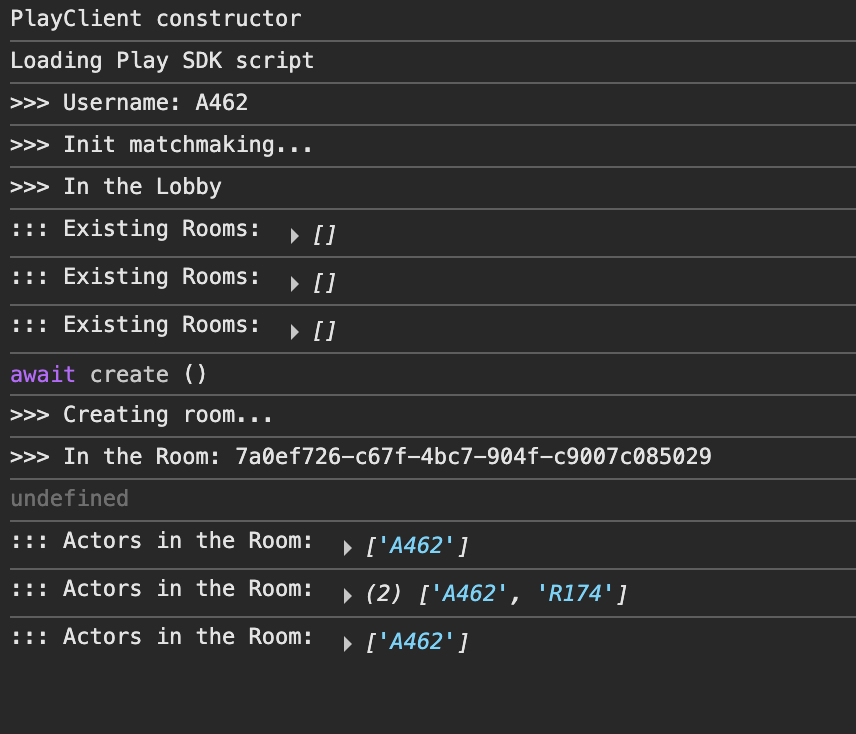Expand the third Existing Rooms array triangle
This screenshot has width=856, height=734.
[x=295, y=332]
